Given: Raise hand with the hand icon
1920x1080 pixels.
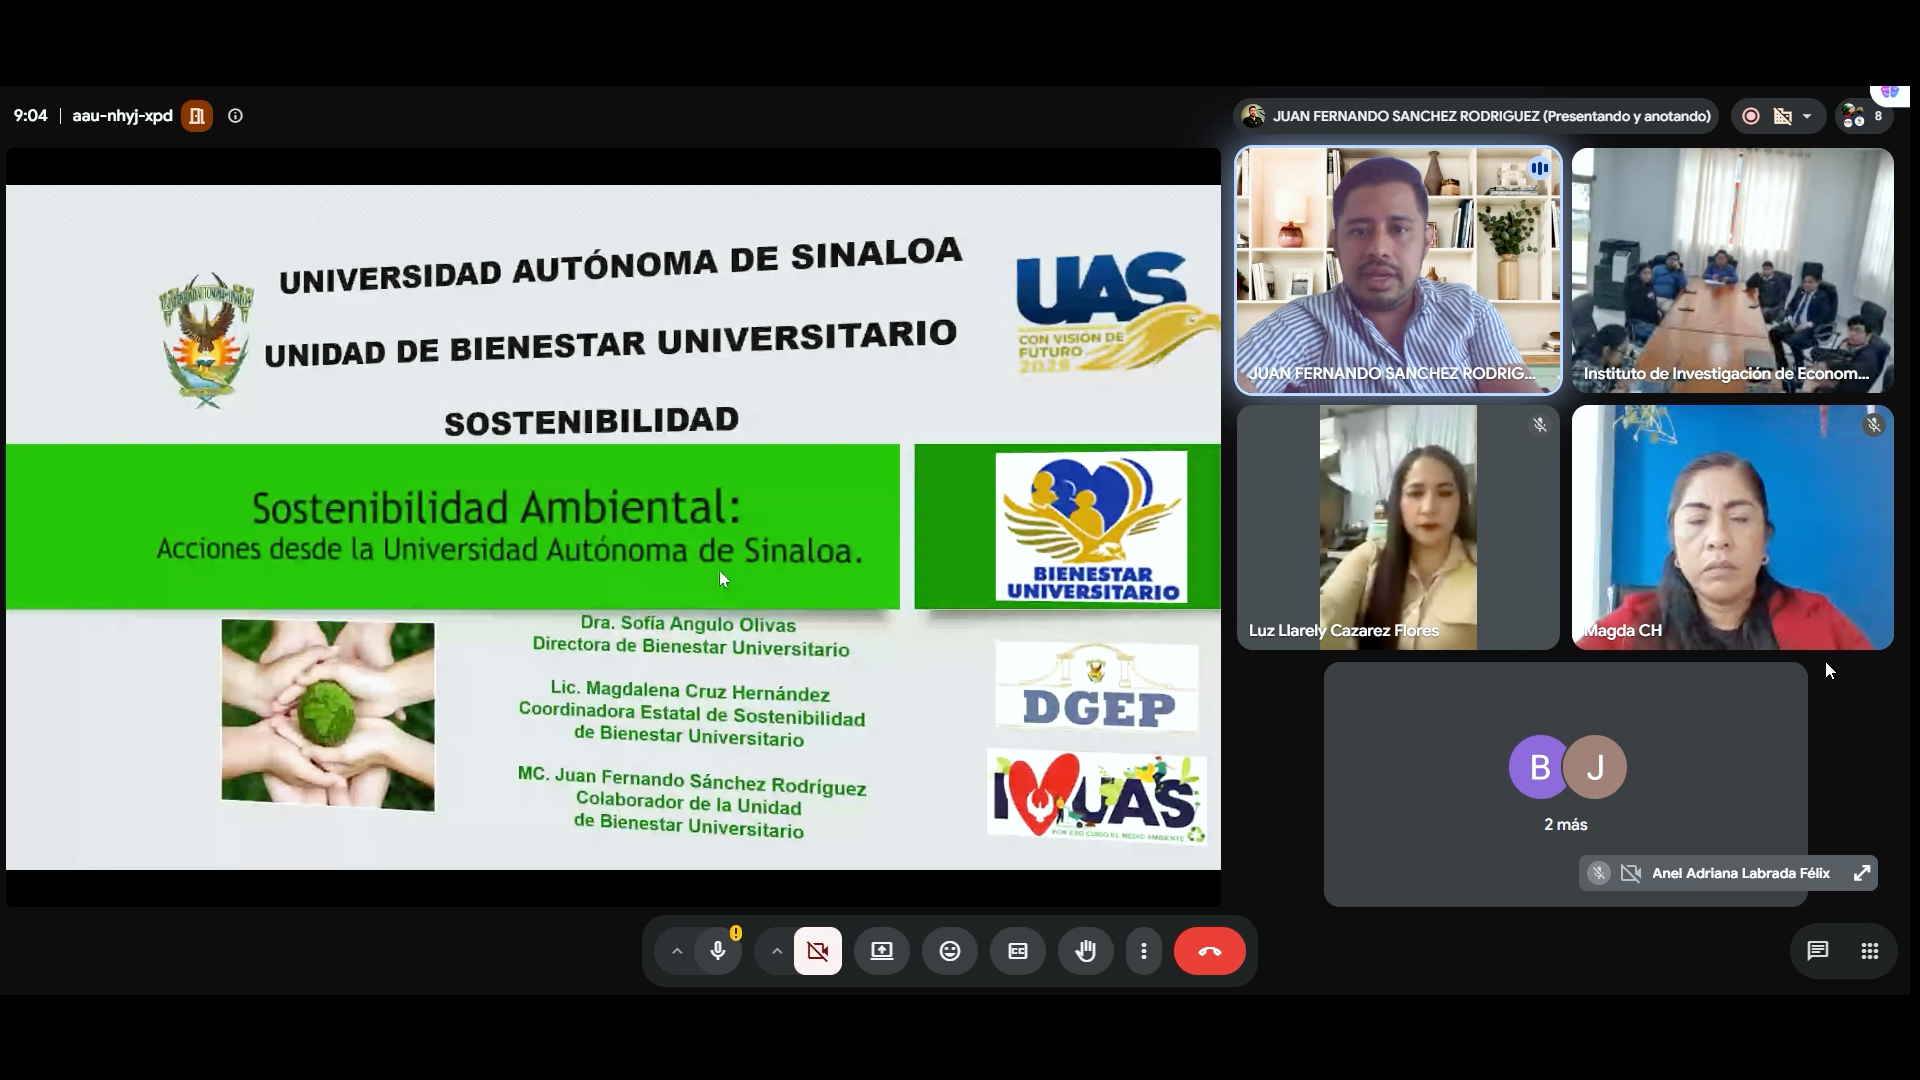Looking at the screenshot, I should point(1086,951).
